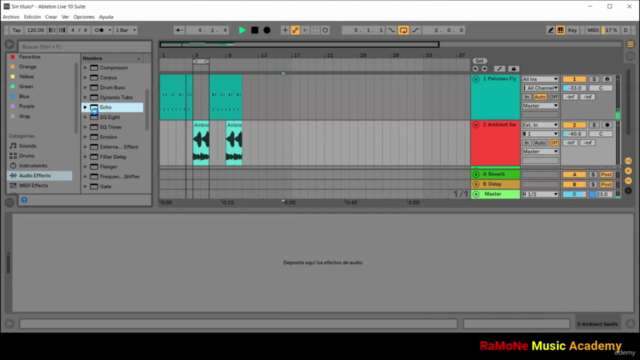Screen dimensions: 640x360
Task: Toggle track 1 activator button
Action: click(574, 79)
